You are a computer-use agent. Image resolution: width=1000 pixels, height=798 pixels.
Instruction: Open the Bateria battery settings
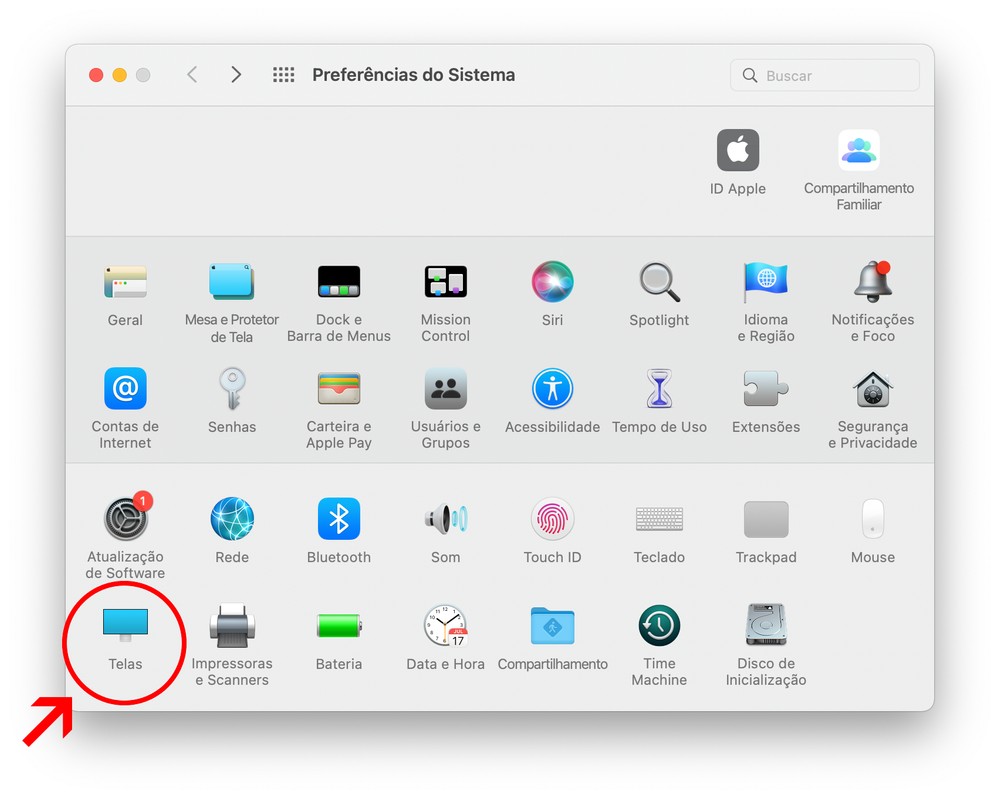click(339, 625)
